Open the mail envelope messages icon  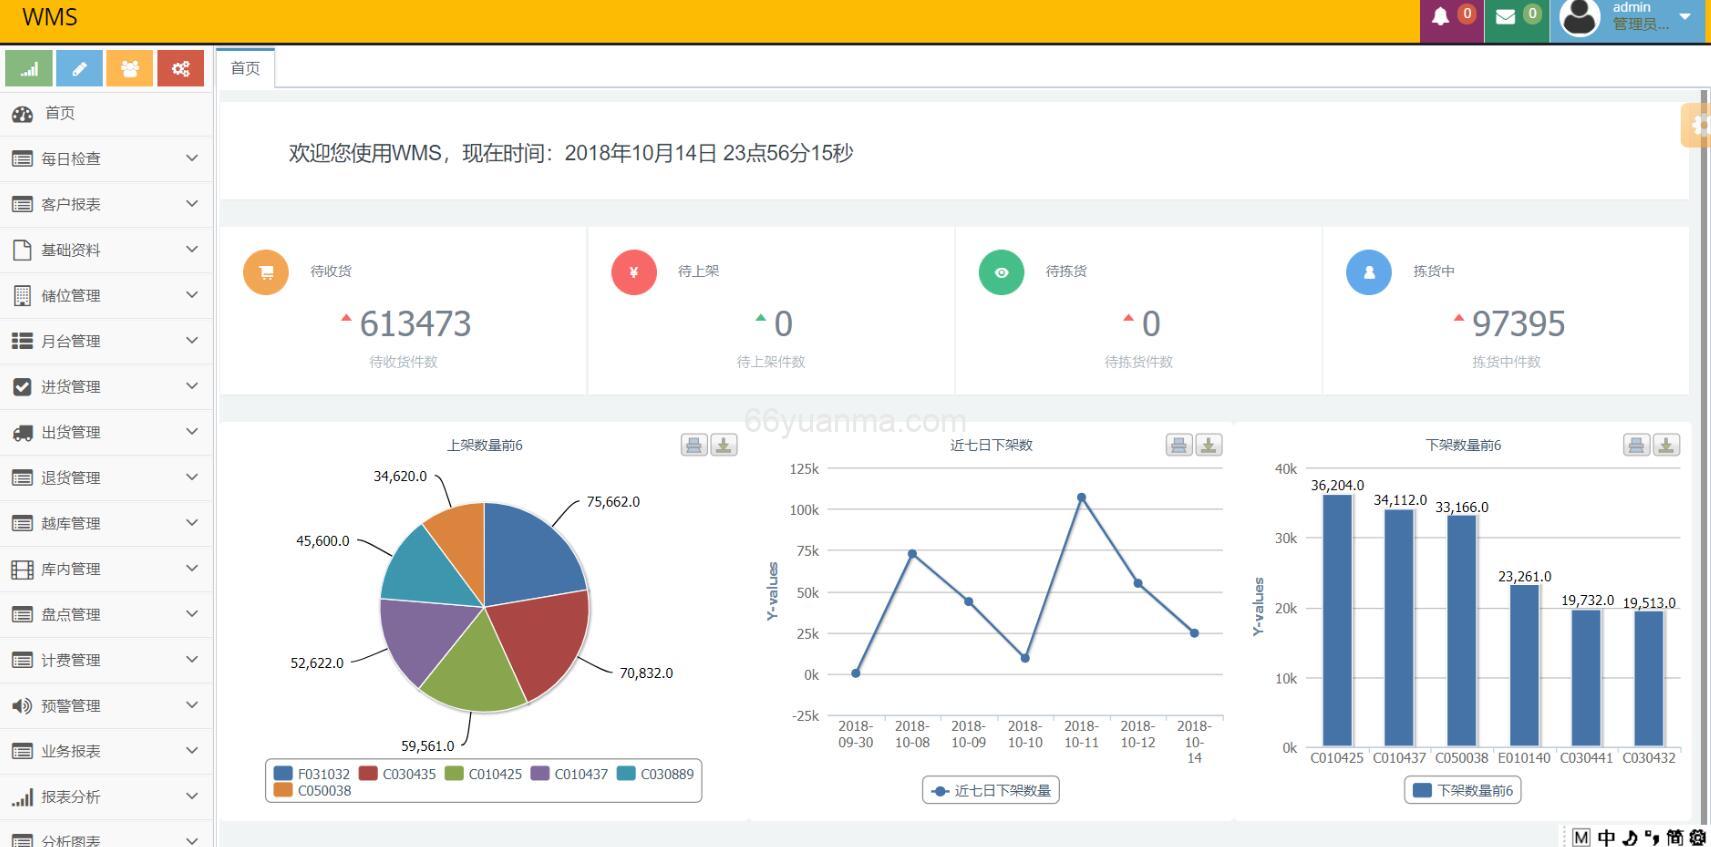click(1505, 16)
